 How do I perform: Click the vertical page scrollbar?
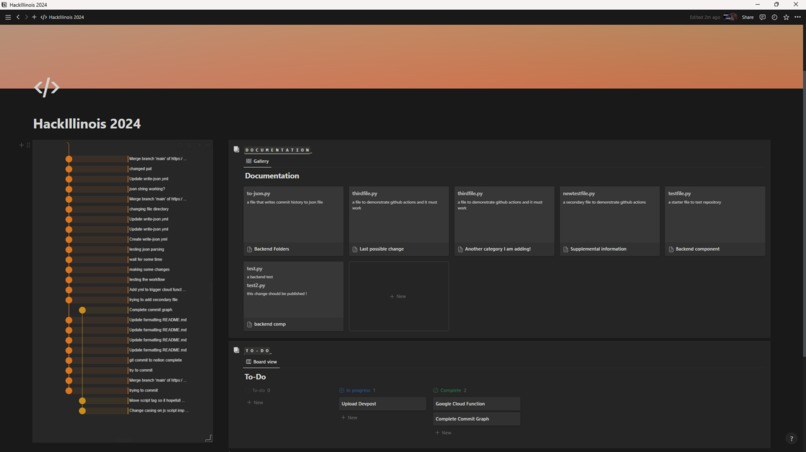(x=804, y=213)
